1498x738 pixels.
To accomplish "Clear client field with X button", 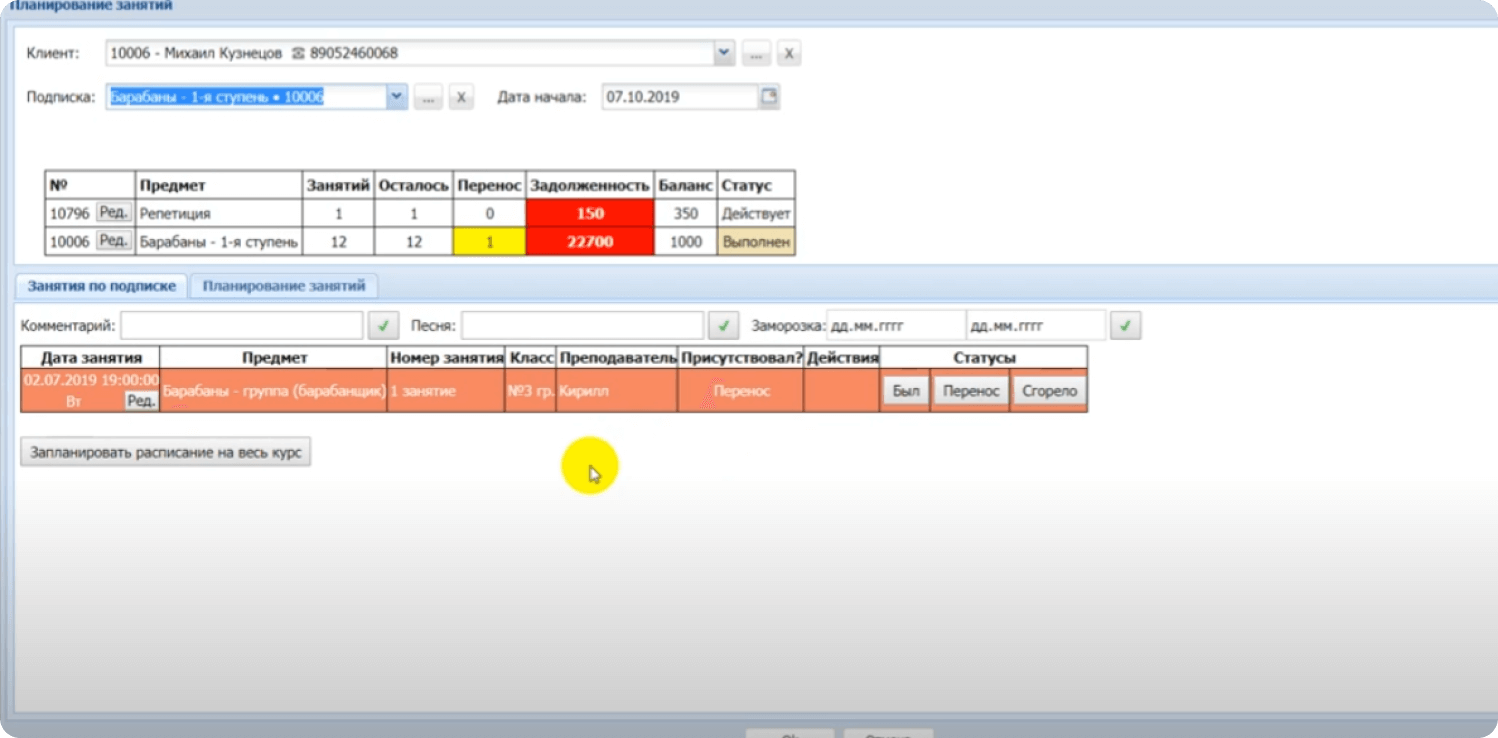I will pyautogui.click(x=788, y=54).
